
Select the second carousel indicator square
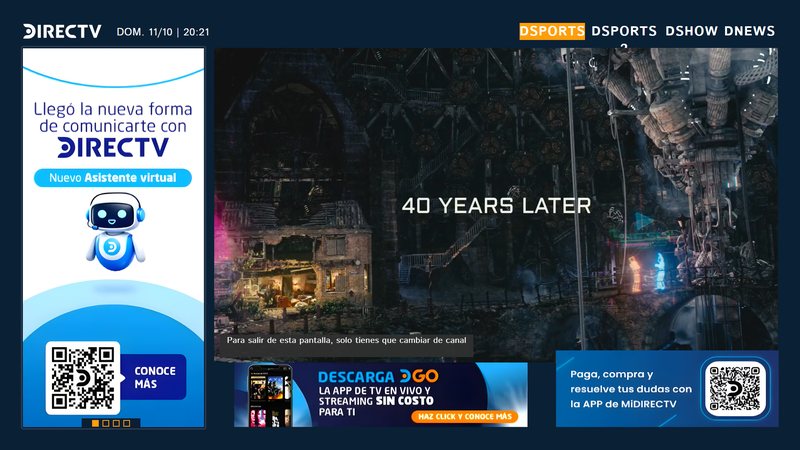coord(106,423)
